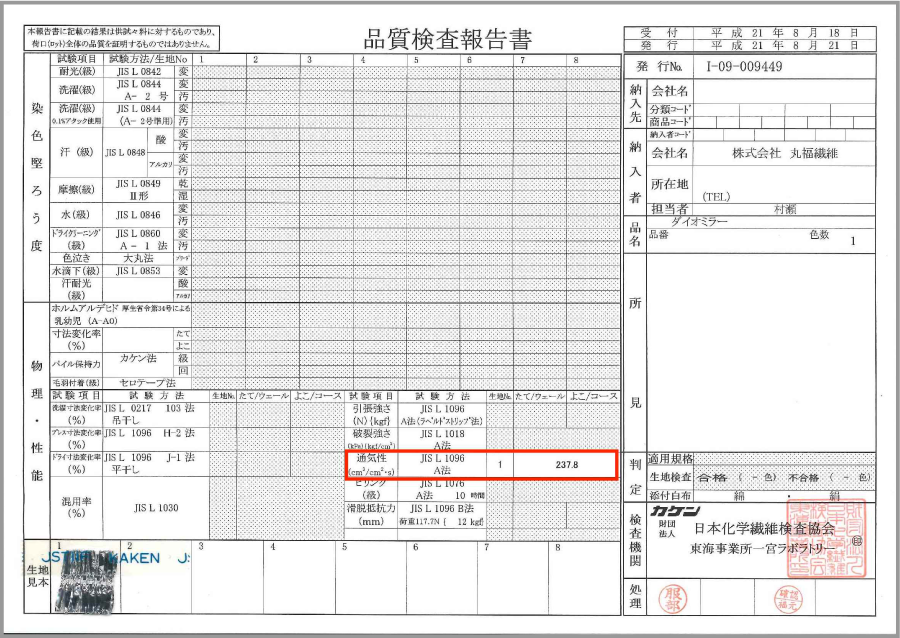Select the 摩擦(級) row label
Image resolution: width=900 pixels, height=638 pixels.
click(76, 189)
